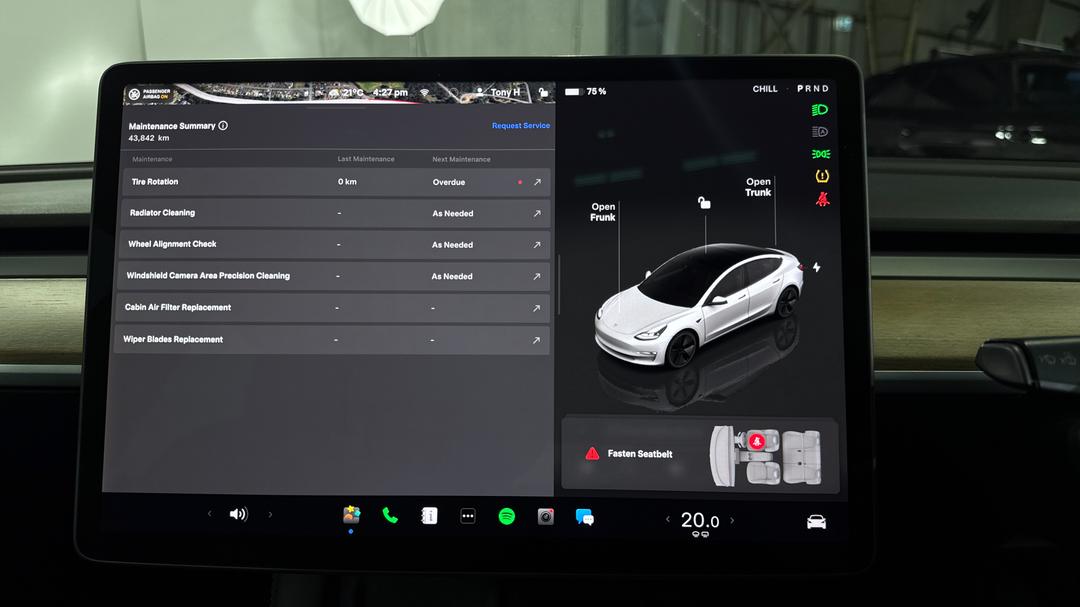
Task: Tap the red seatbelt seat marker
Action: (756, 441)
